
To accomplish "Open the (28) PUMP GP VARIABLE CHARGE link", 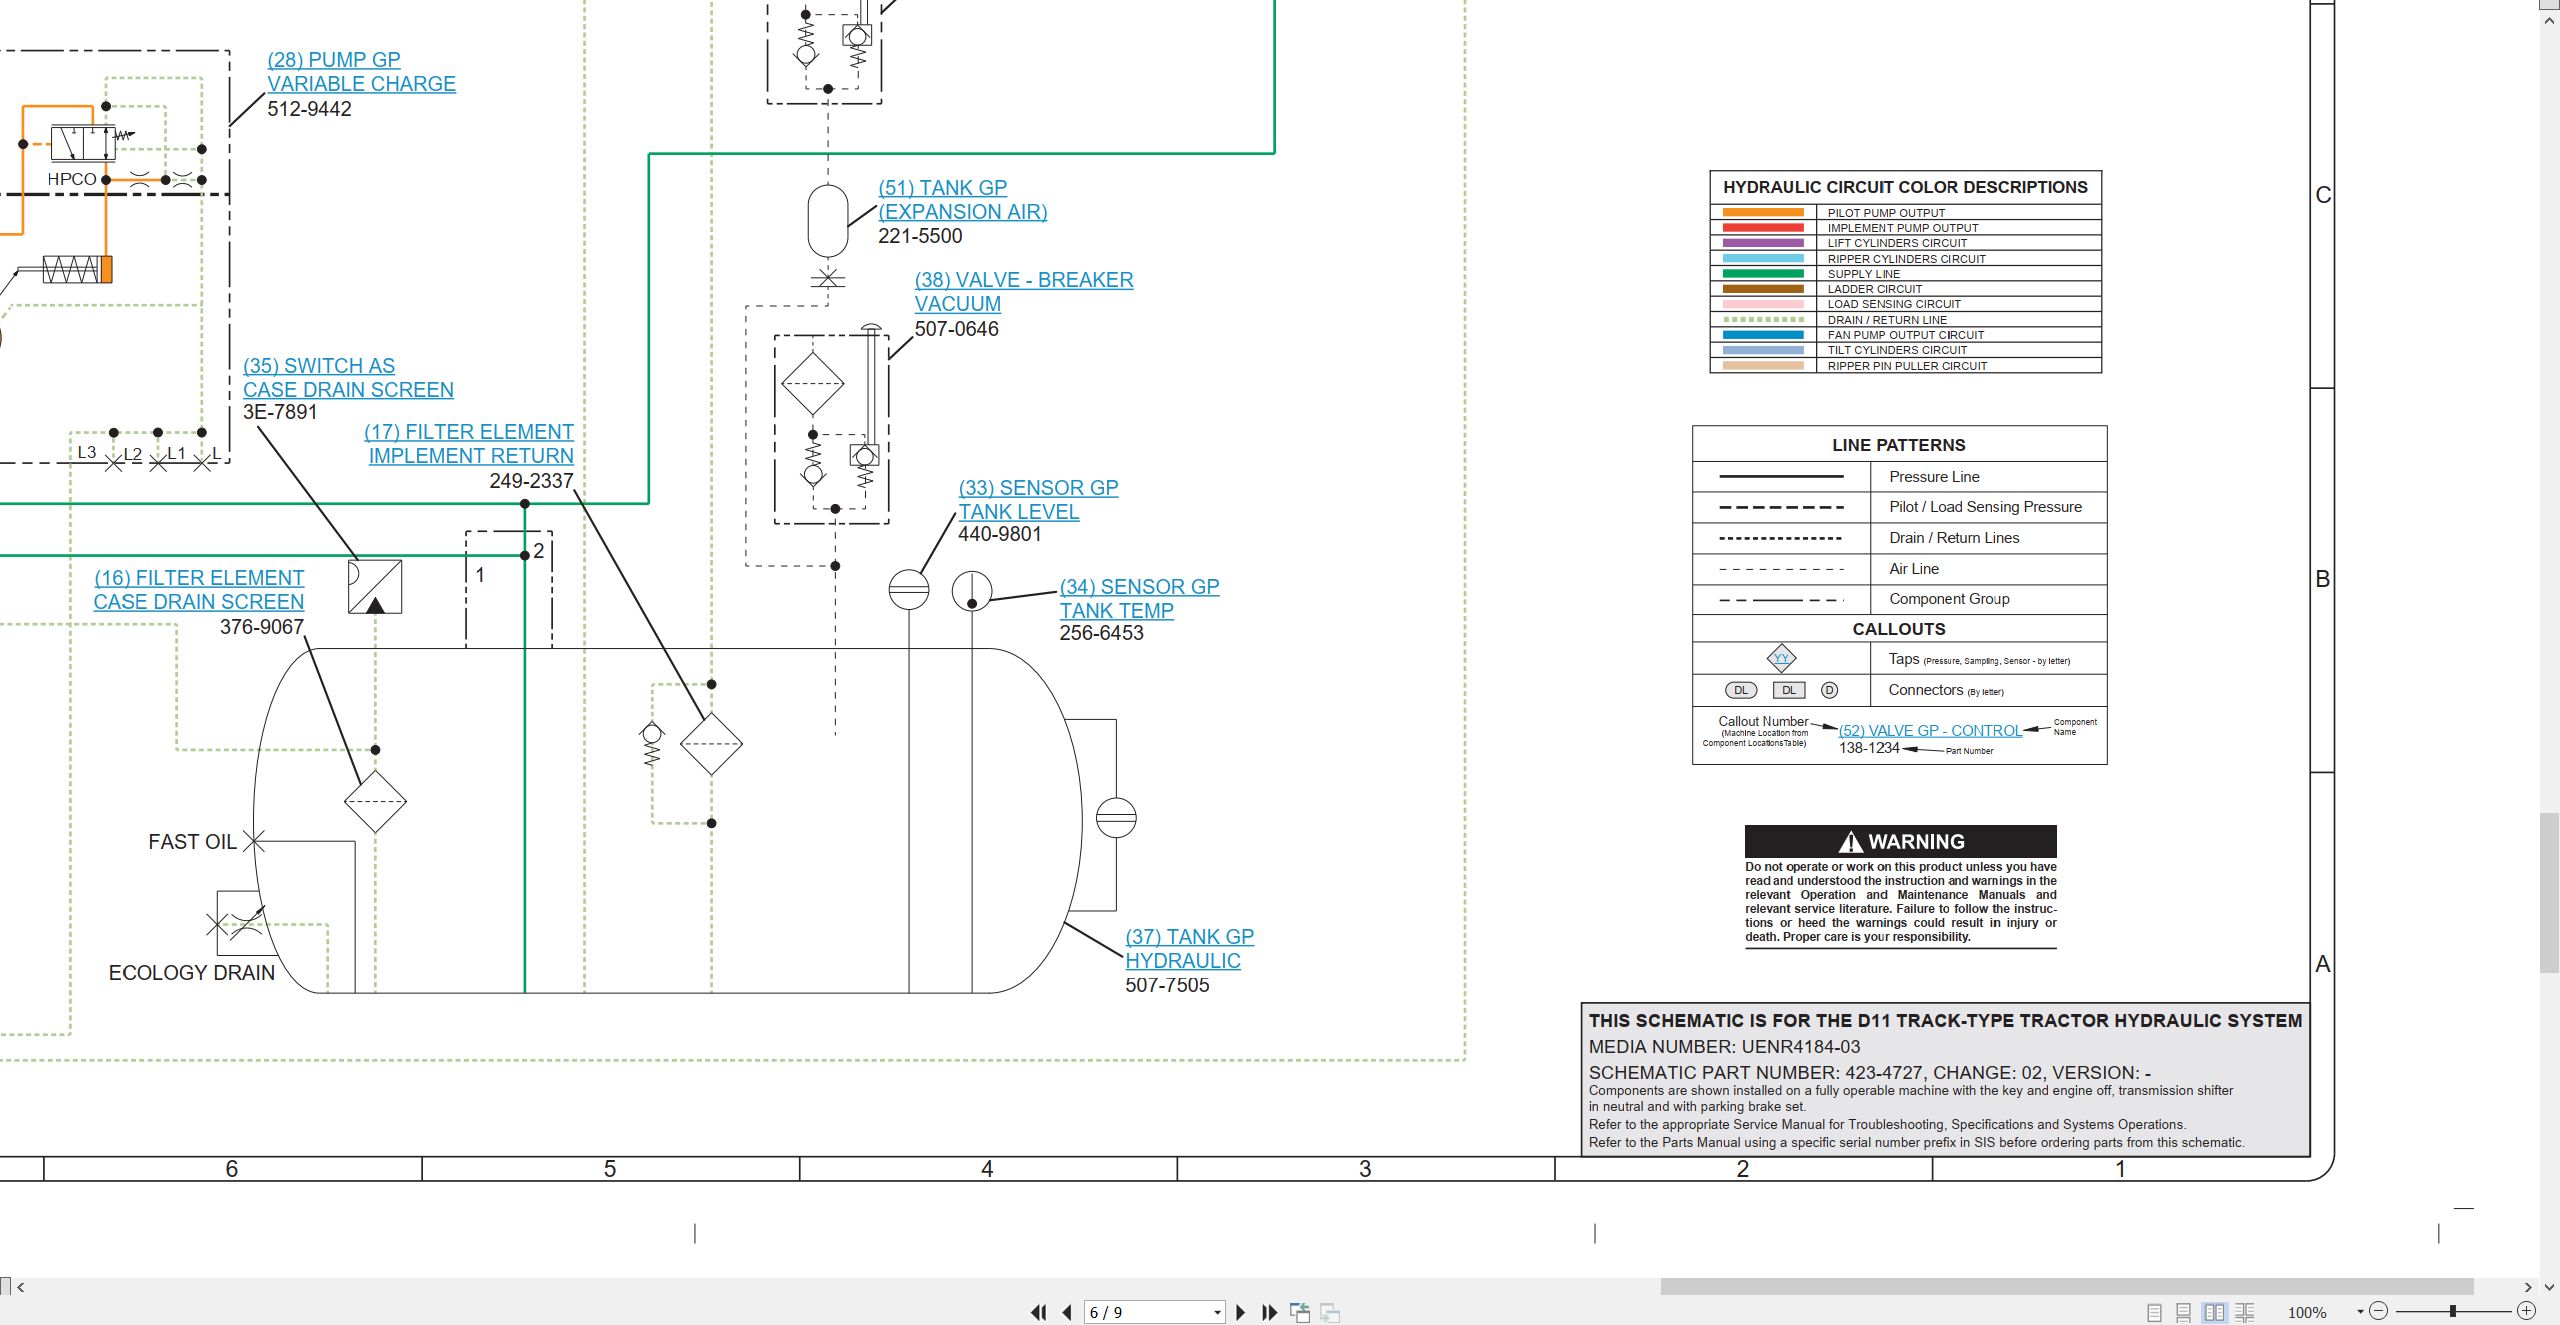I will tap(361, 72).
